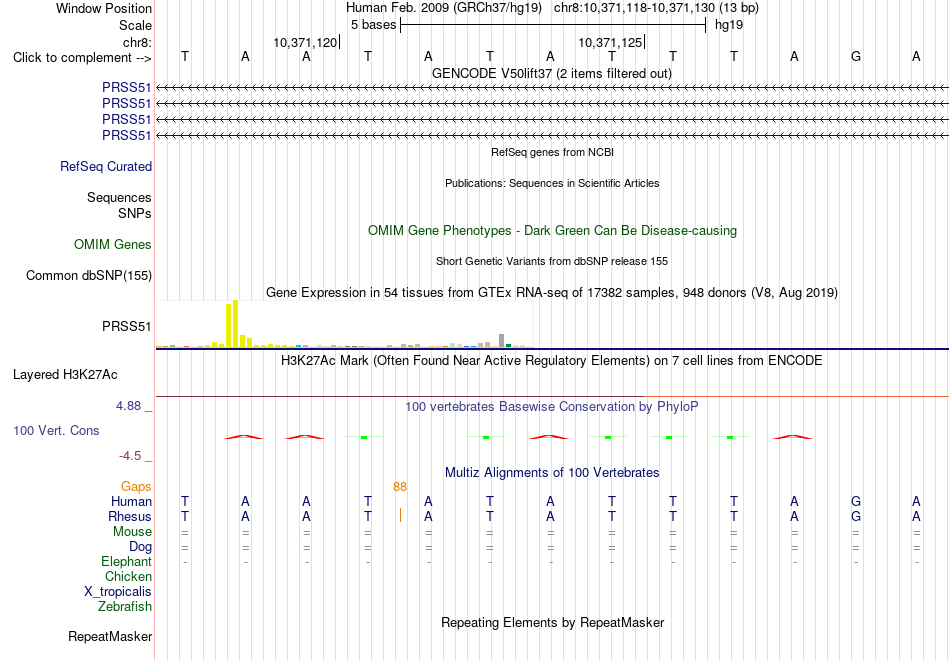Click the orange Gaps label

pos(136,487)
